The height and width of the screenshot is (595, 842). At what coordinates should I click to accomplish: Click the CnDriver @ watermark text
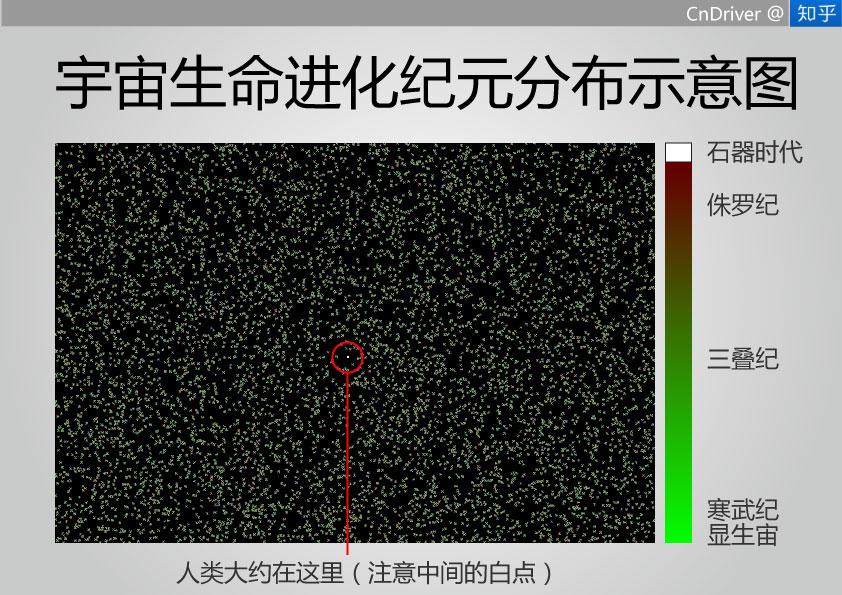[x=735, y=13]
